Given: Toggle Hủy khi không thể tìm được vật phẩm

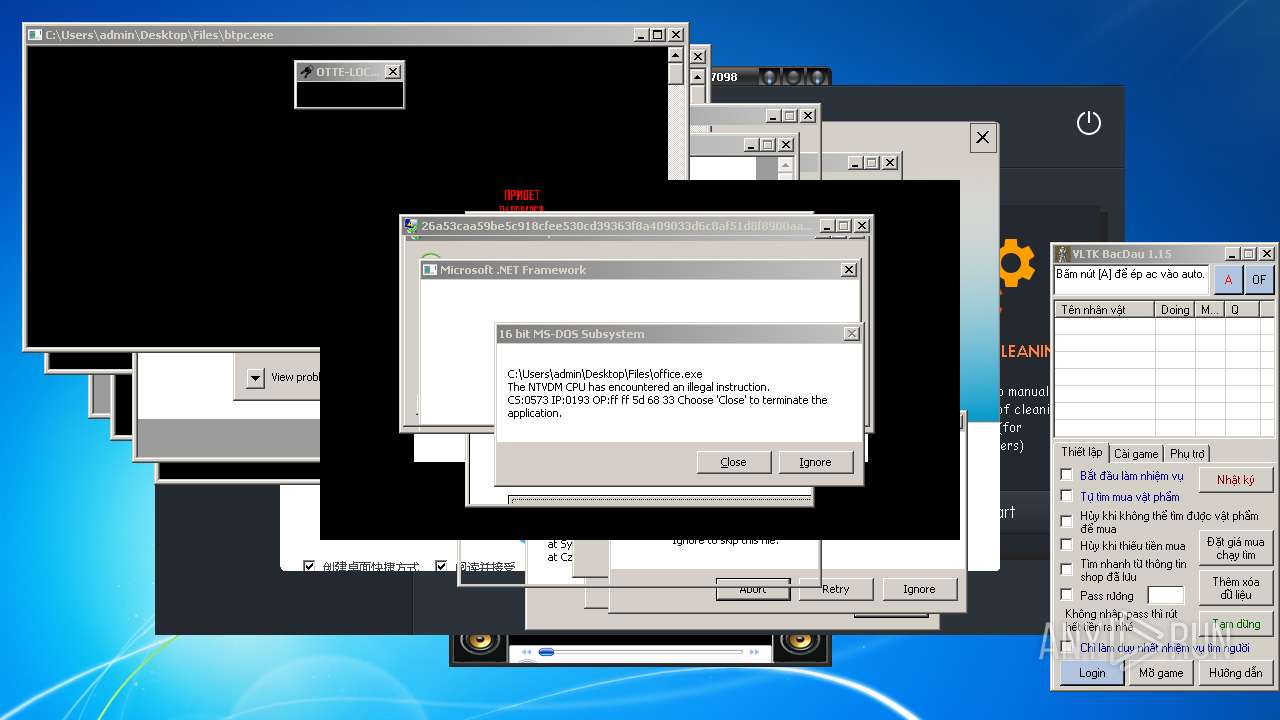Looking at the screenshot, I should [1067, 521].
